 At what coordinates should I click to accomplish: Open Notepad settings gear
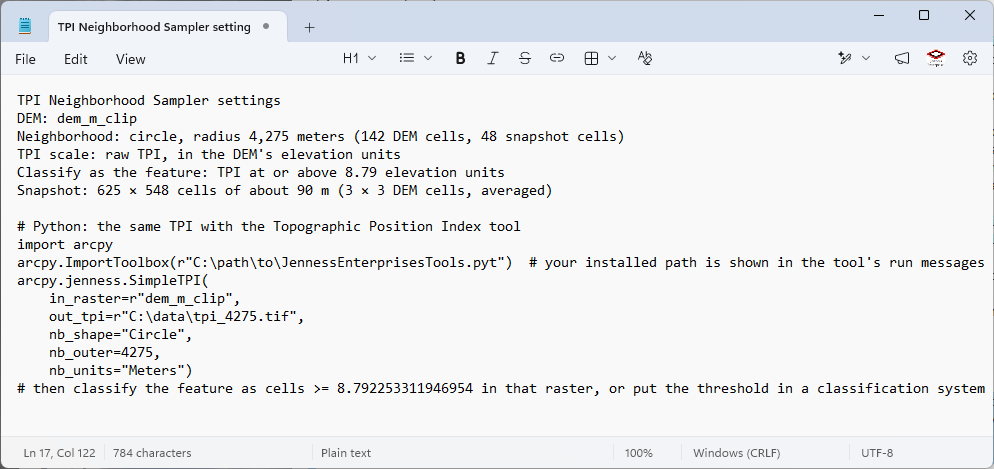pos(969,58)
